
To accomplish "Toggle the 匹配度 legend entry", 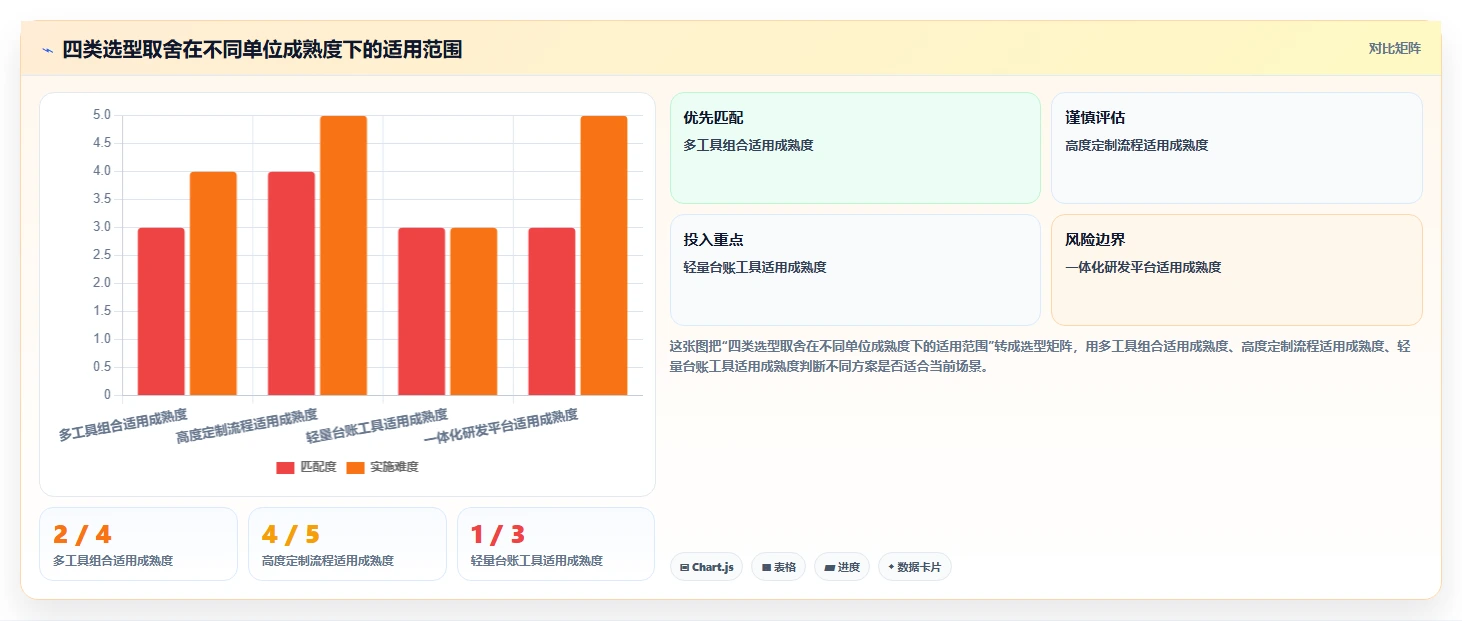I will (307, 467).
